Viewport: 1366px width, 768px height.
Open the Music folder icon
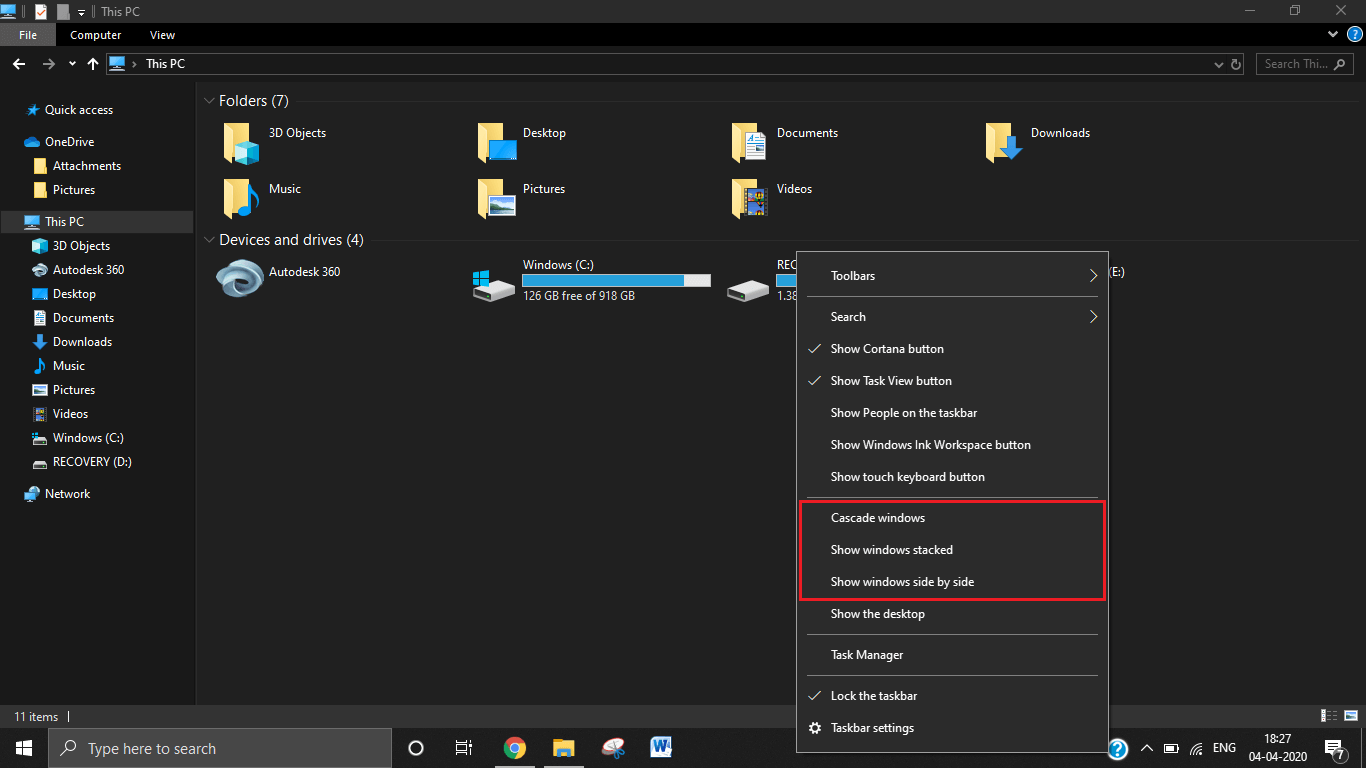(x=241, y=198)
